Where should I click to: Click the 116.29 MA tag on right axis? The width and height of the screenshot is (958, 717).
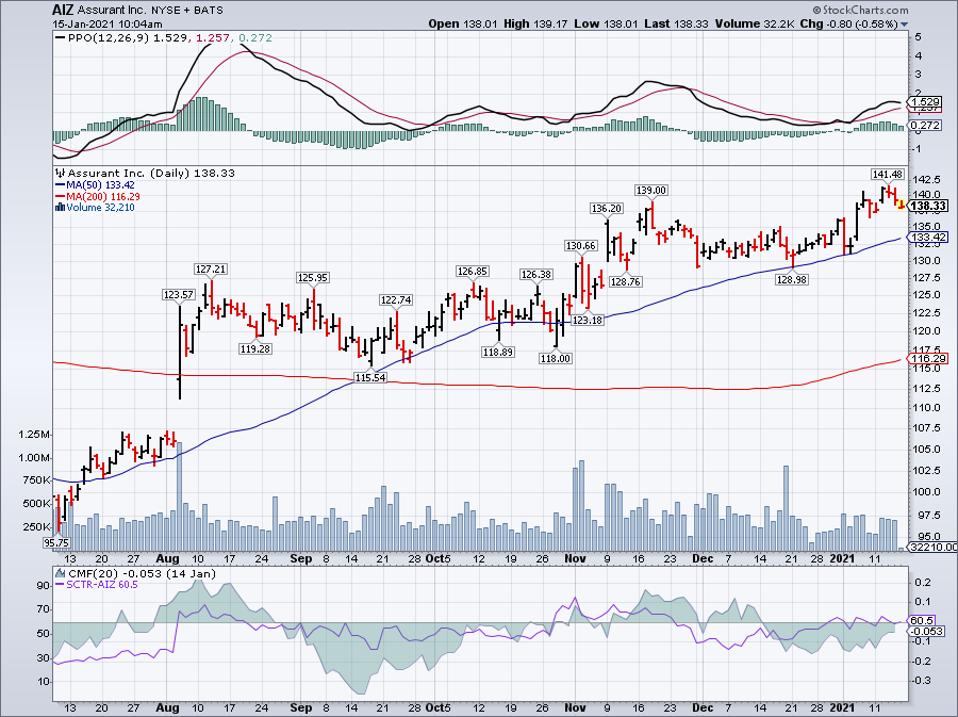pos(929,358)
